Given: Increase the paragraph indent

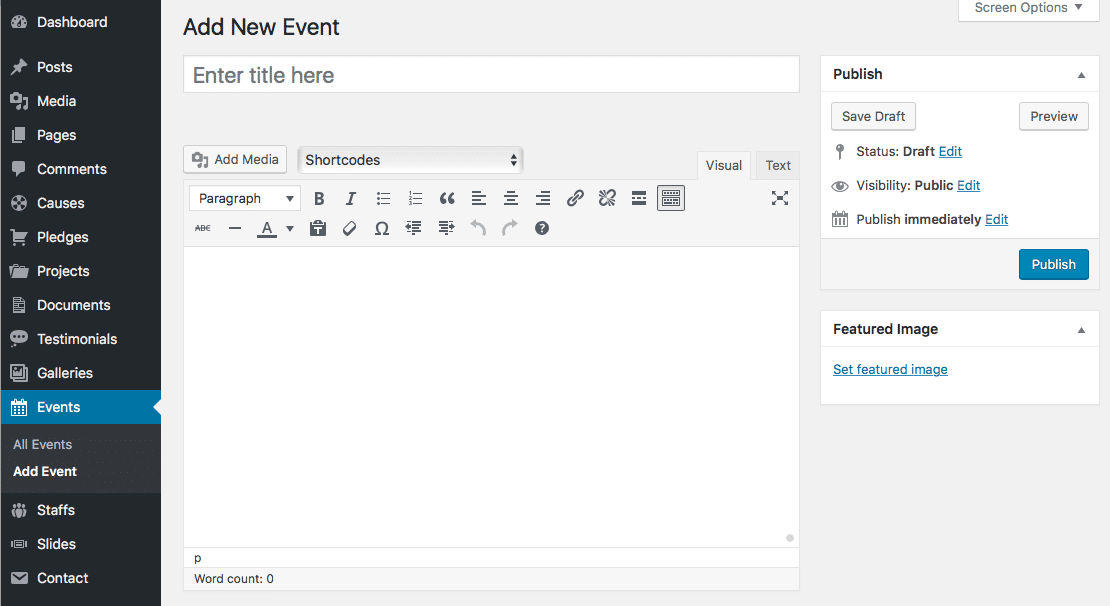Looking at the screenshot, I should pyautogui.click(x=446, y=228).
